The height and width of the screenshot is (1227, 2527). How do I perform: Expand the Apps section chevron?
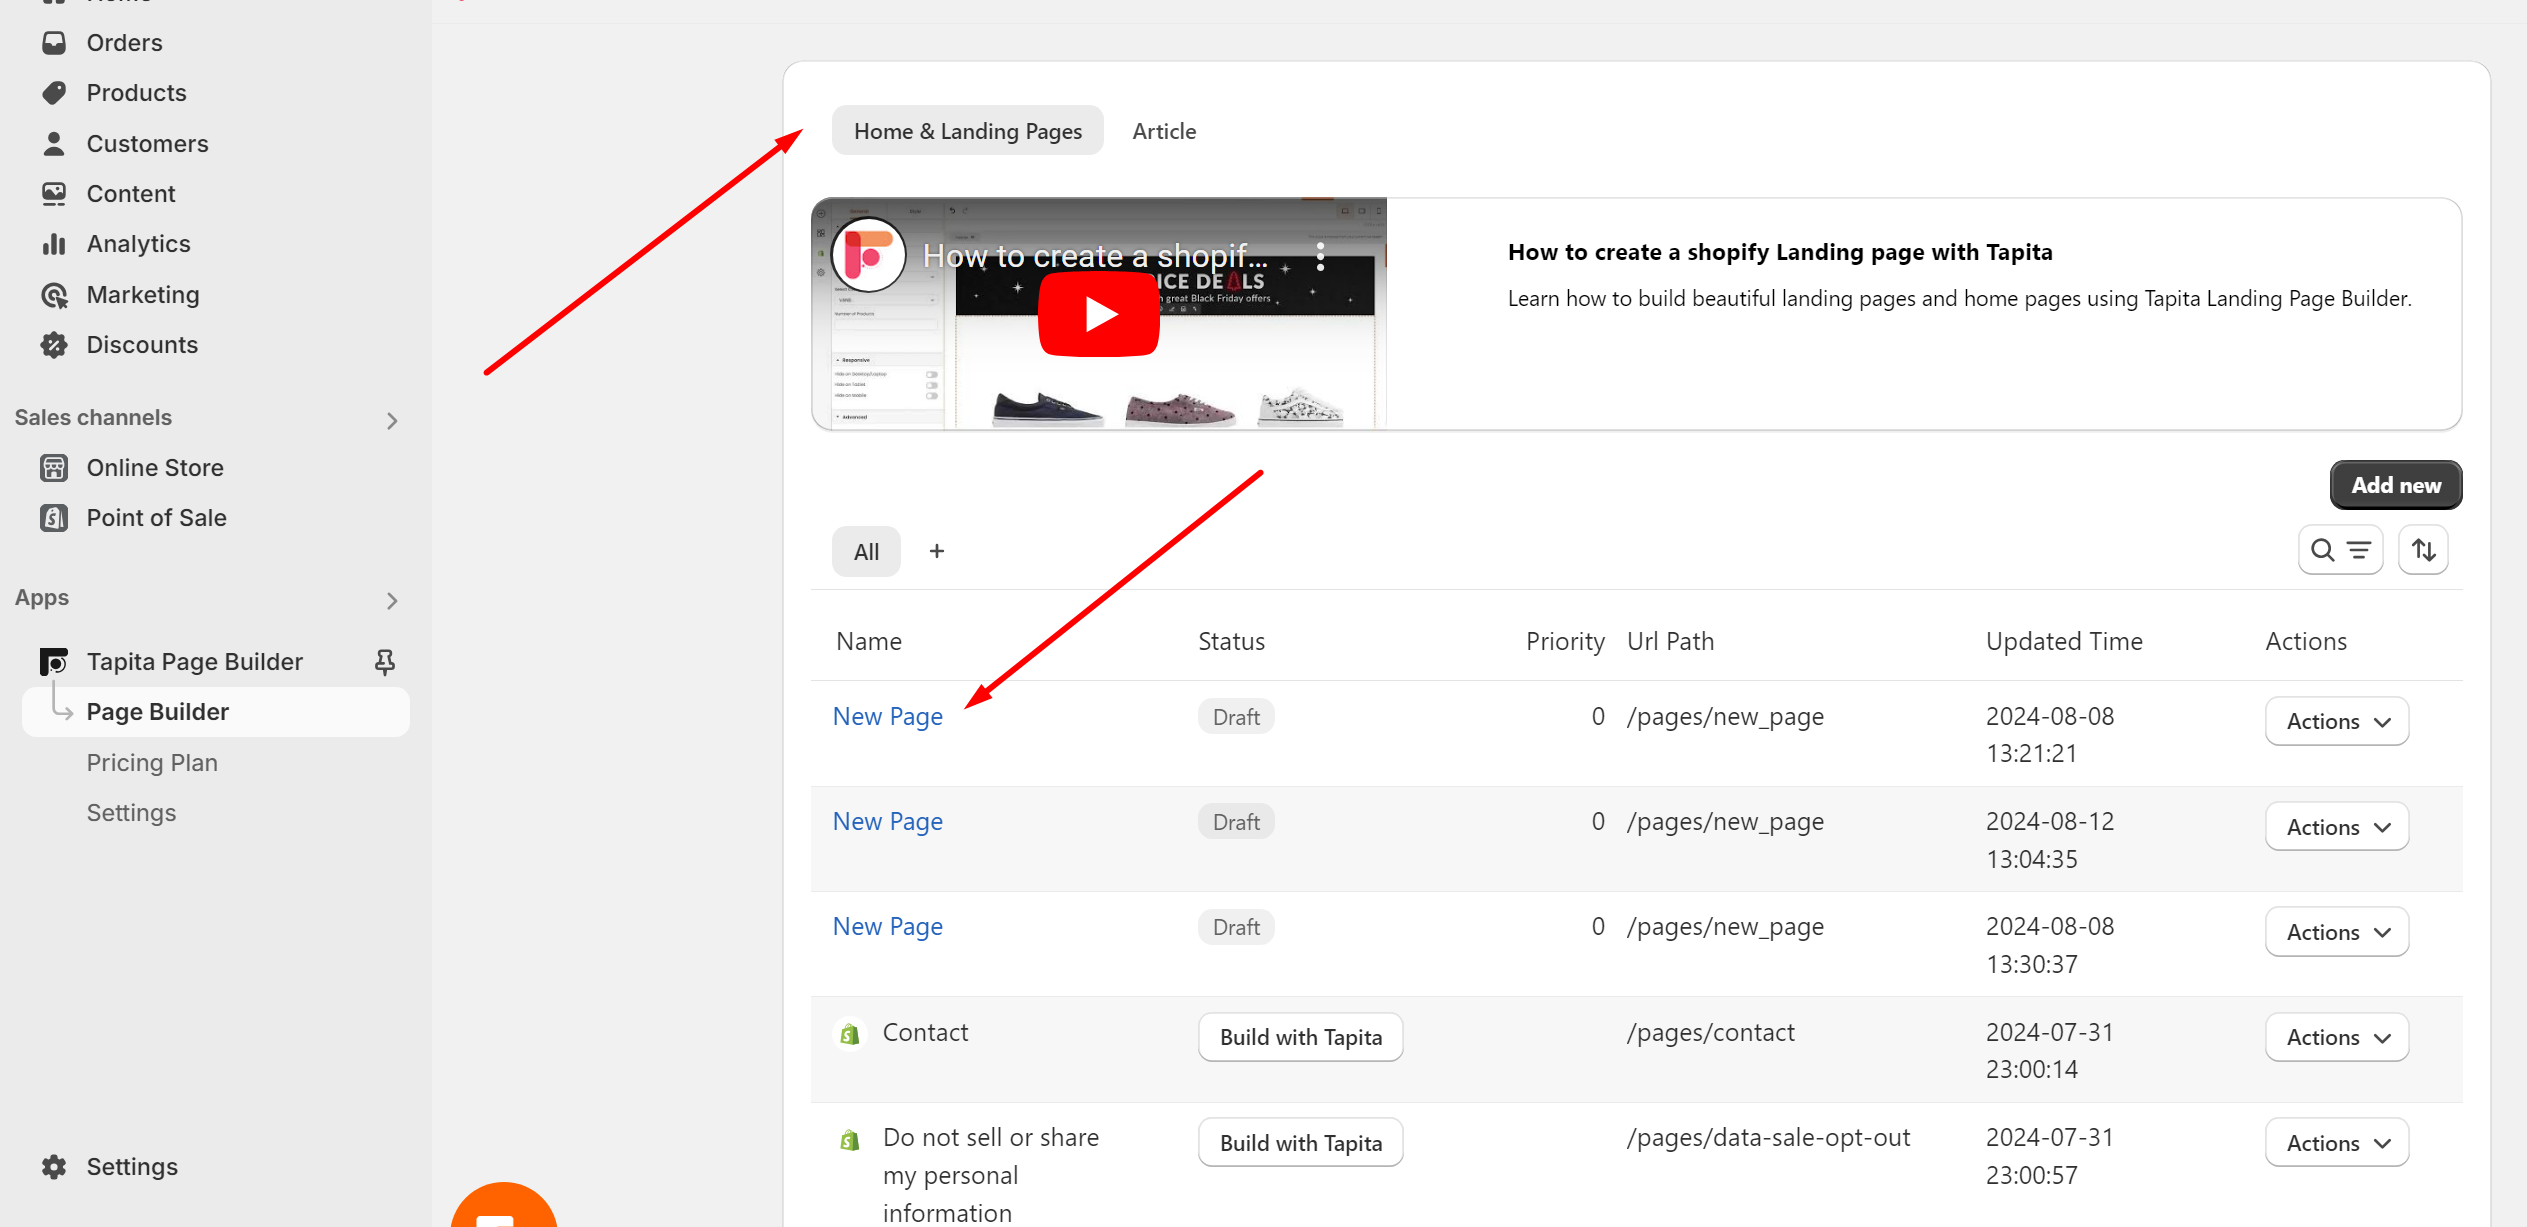(392, 601)
